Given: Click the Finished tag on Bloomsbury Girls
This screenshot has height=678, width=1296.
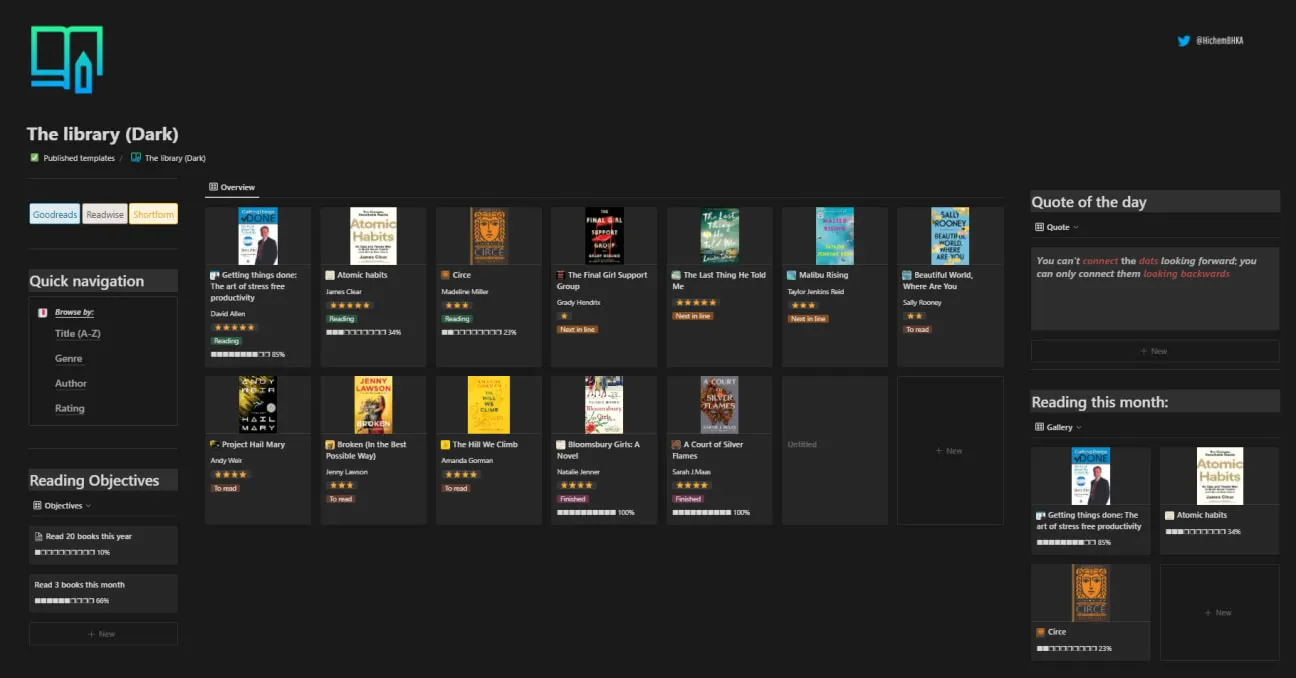Looking at the screenshot, I should tap(573, 499).
